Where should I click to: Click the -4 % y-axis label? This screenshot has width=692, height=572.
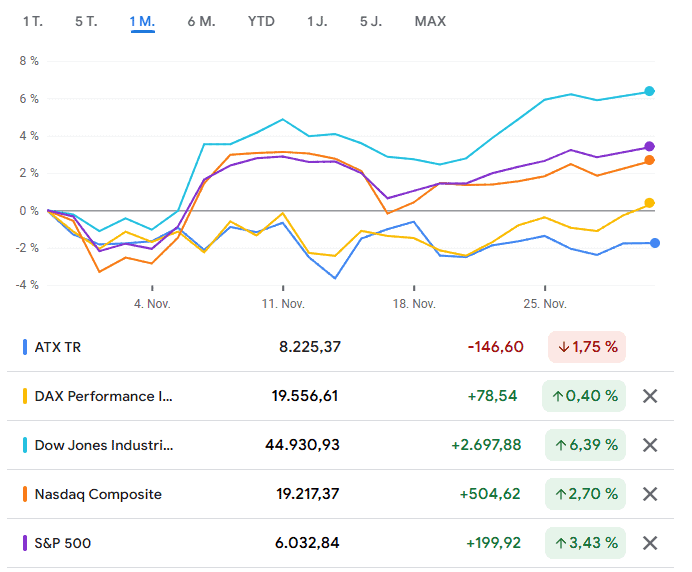27,285
